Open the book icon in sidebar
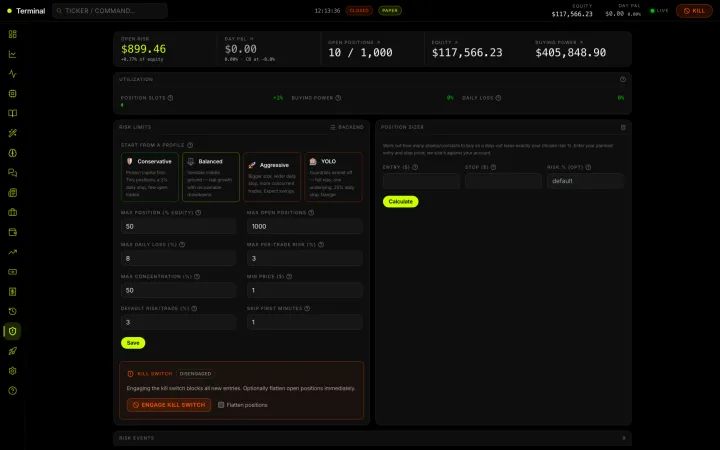Screen dimensions: 720x450 point(12,113)
